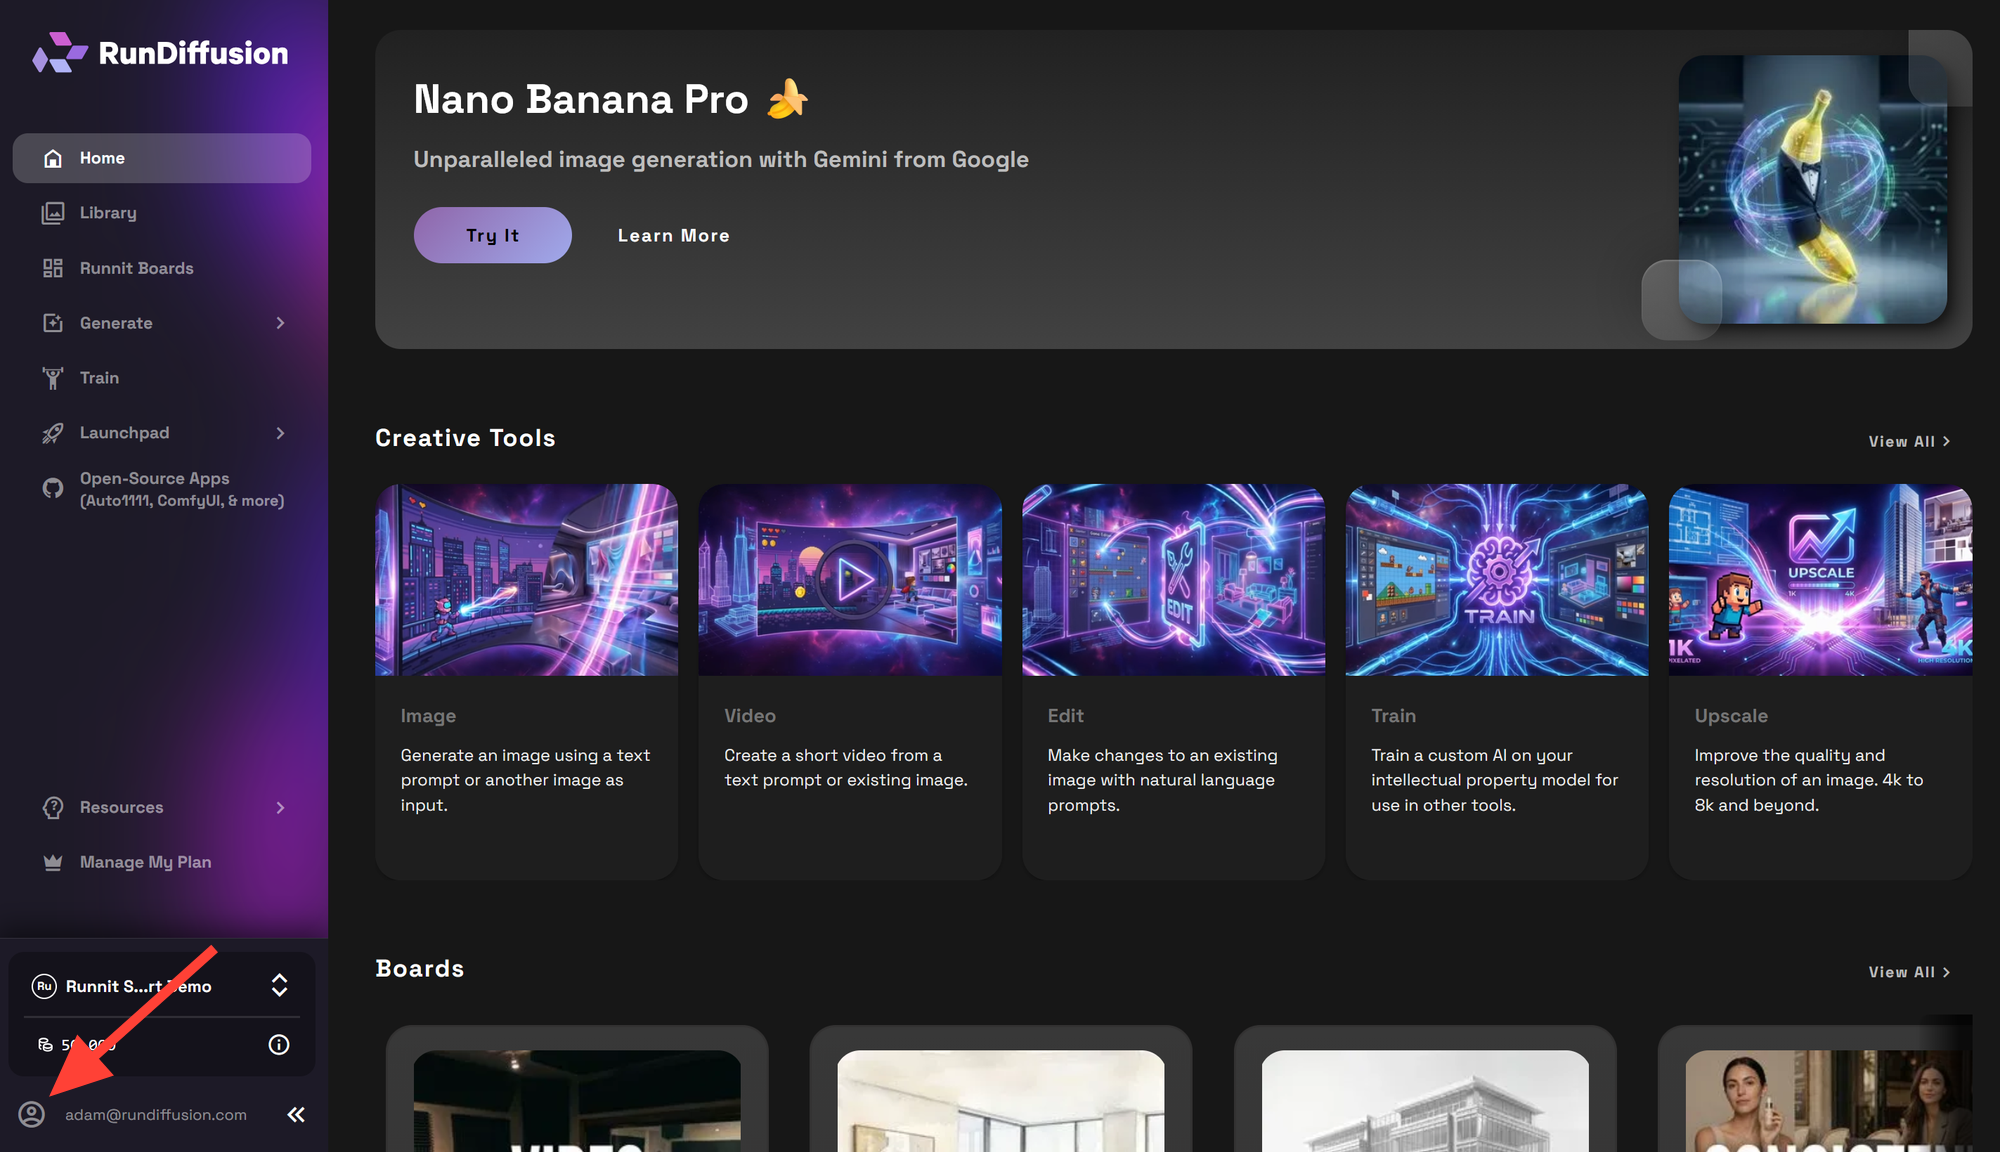Click the credits info circle icon
This screenshot has width=2000, height=1152.
click(279, 1045)
